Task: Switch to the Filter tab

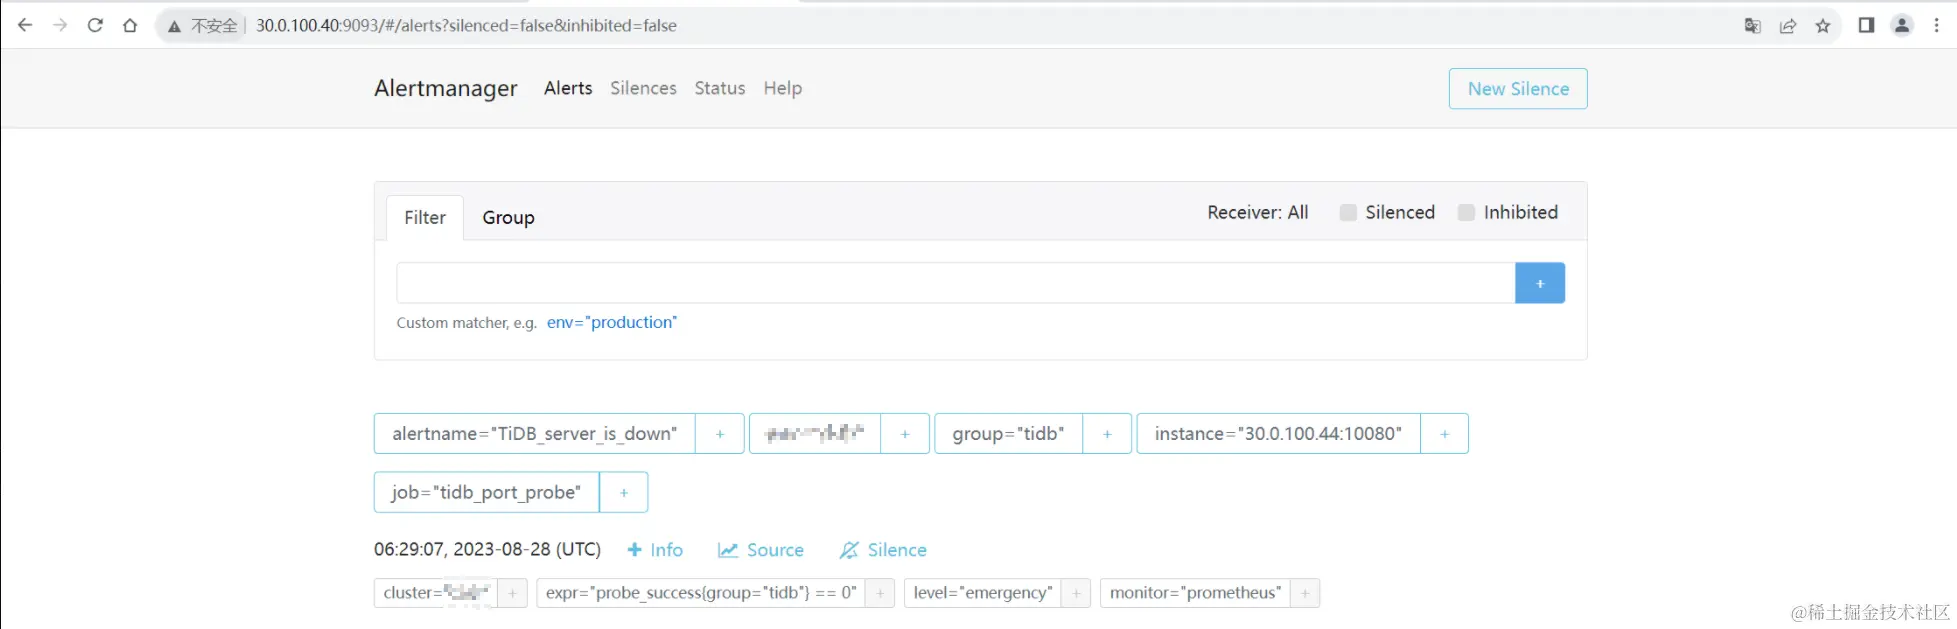Action: pyautogui.click(x=425, y=217)
